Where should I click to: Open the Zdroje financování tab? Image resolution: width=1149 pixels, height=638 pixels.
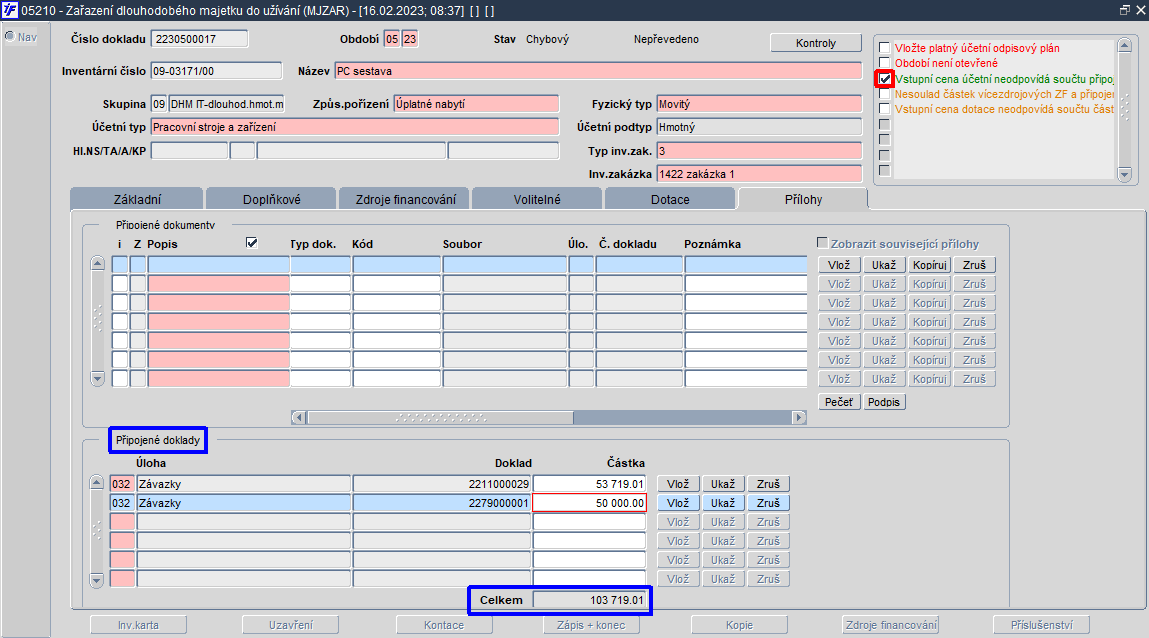click(405, 199)
